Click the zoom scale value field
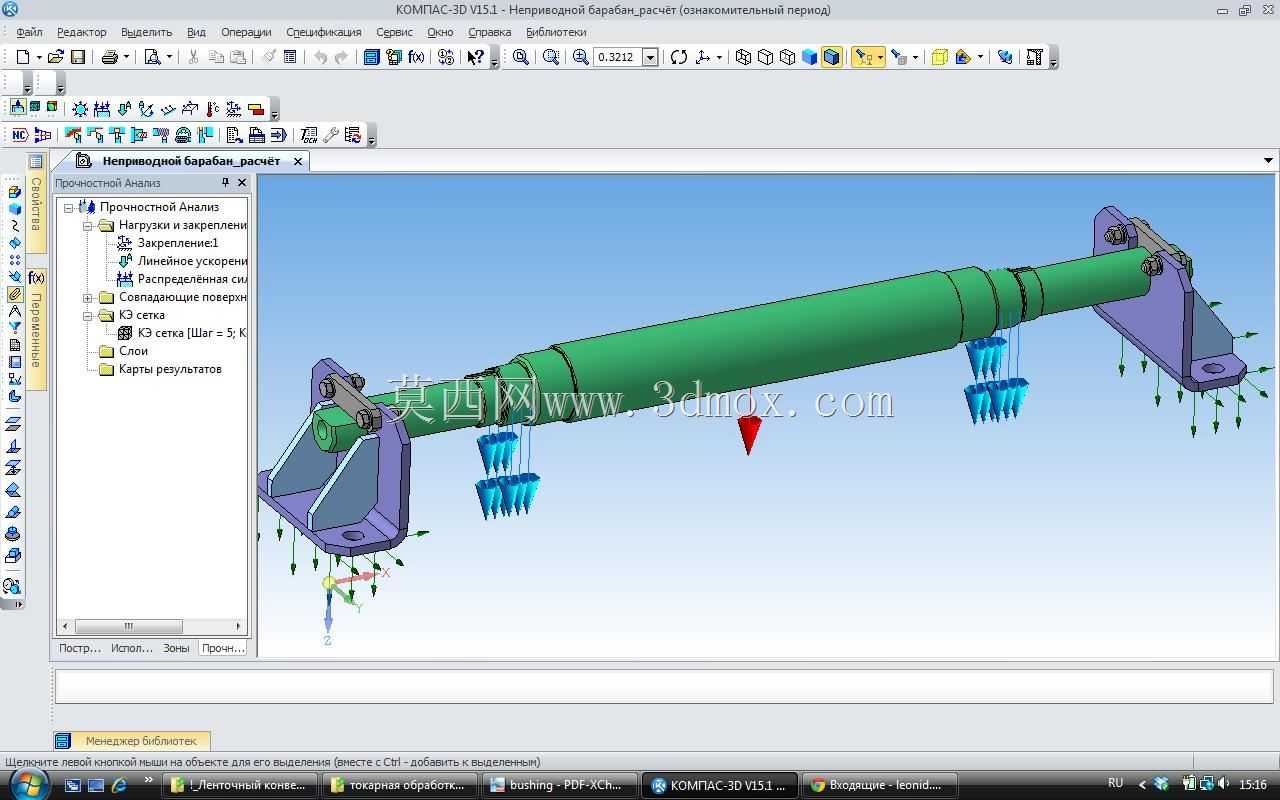This screenshot has height=800, width=1280. tap(617, 57)
